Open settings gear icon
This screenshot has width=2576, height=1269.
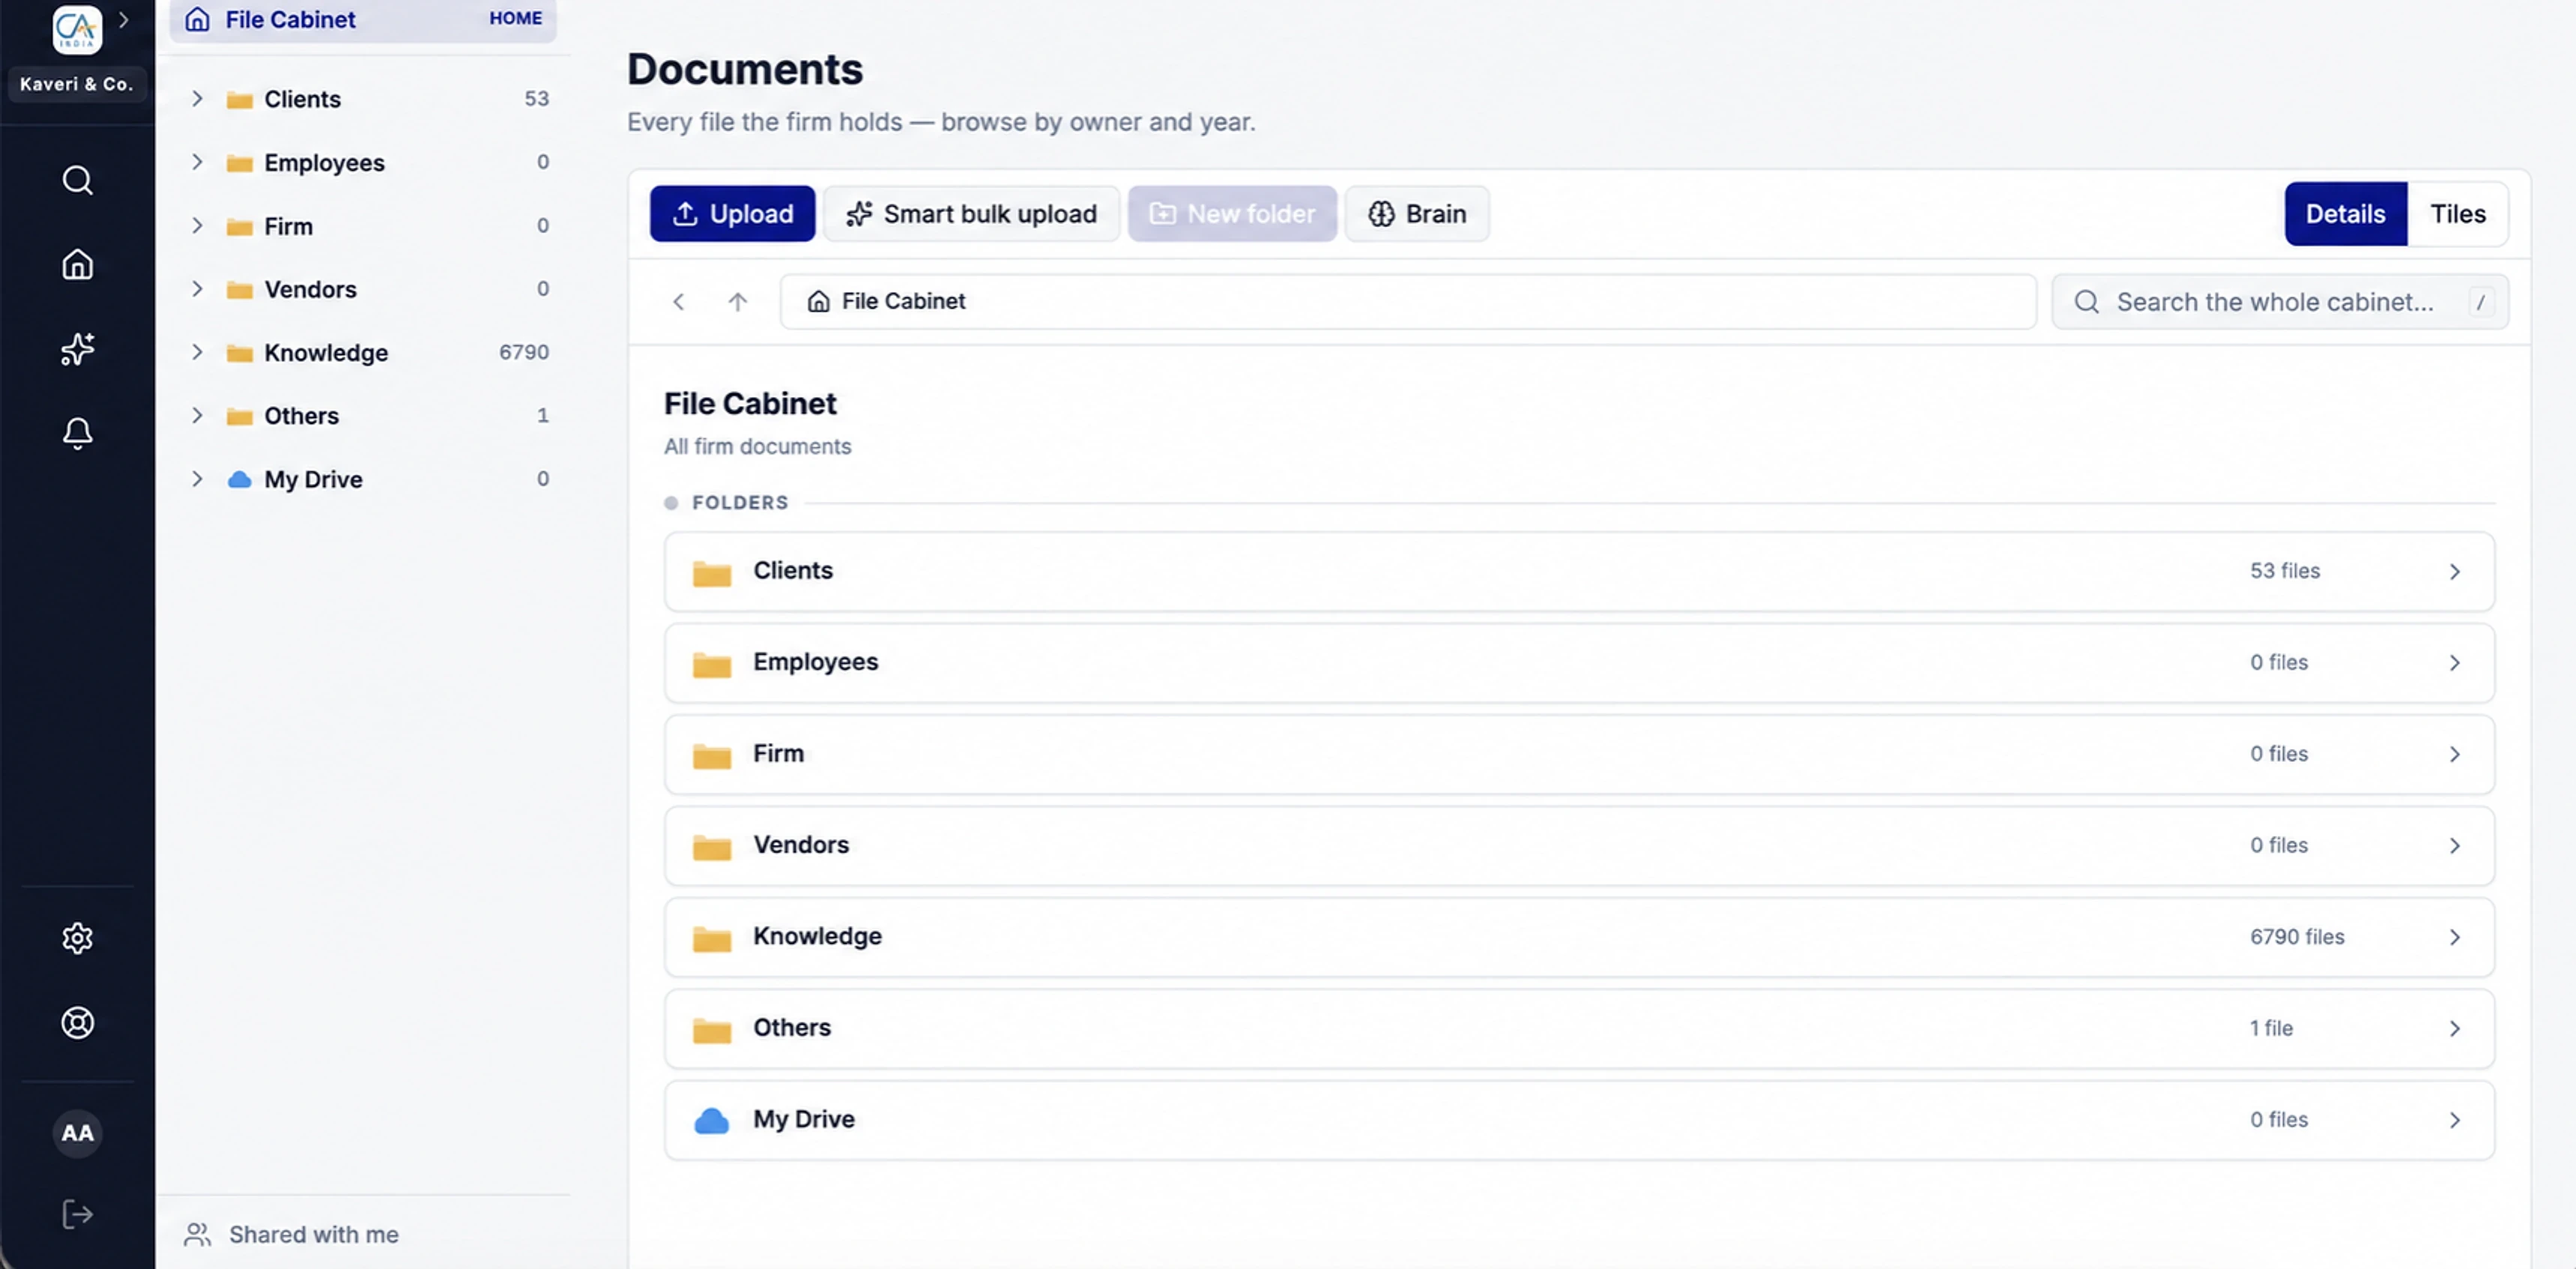[77, 938]
